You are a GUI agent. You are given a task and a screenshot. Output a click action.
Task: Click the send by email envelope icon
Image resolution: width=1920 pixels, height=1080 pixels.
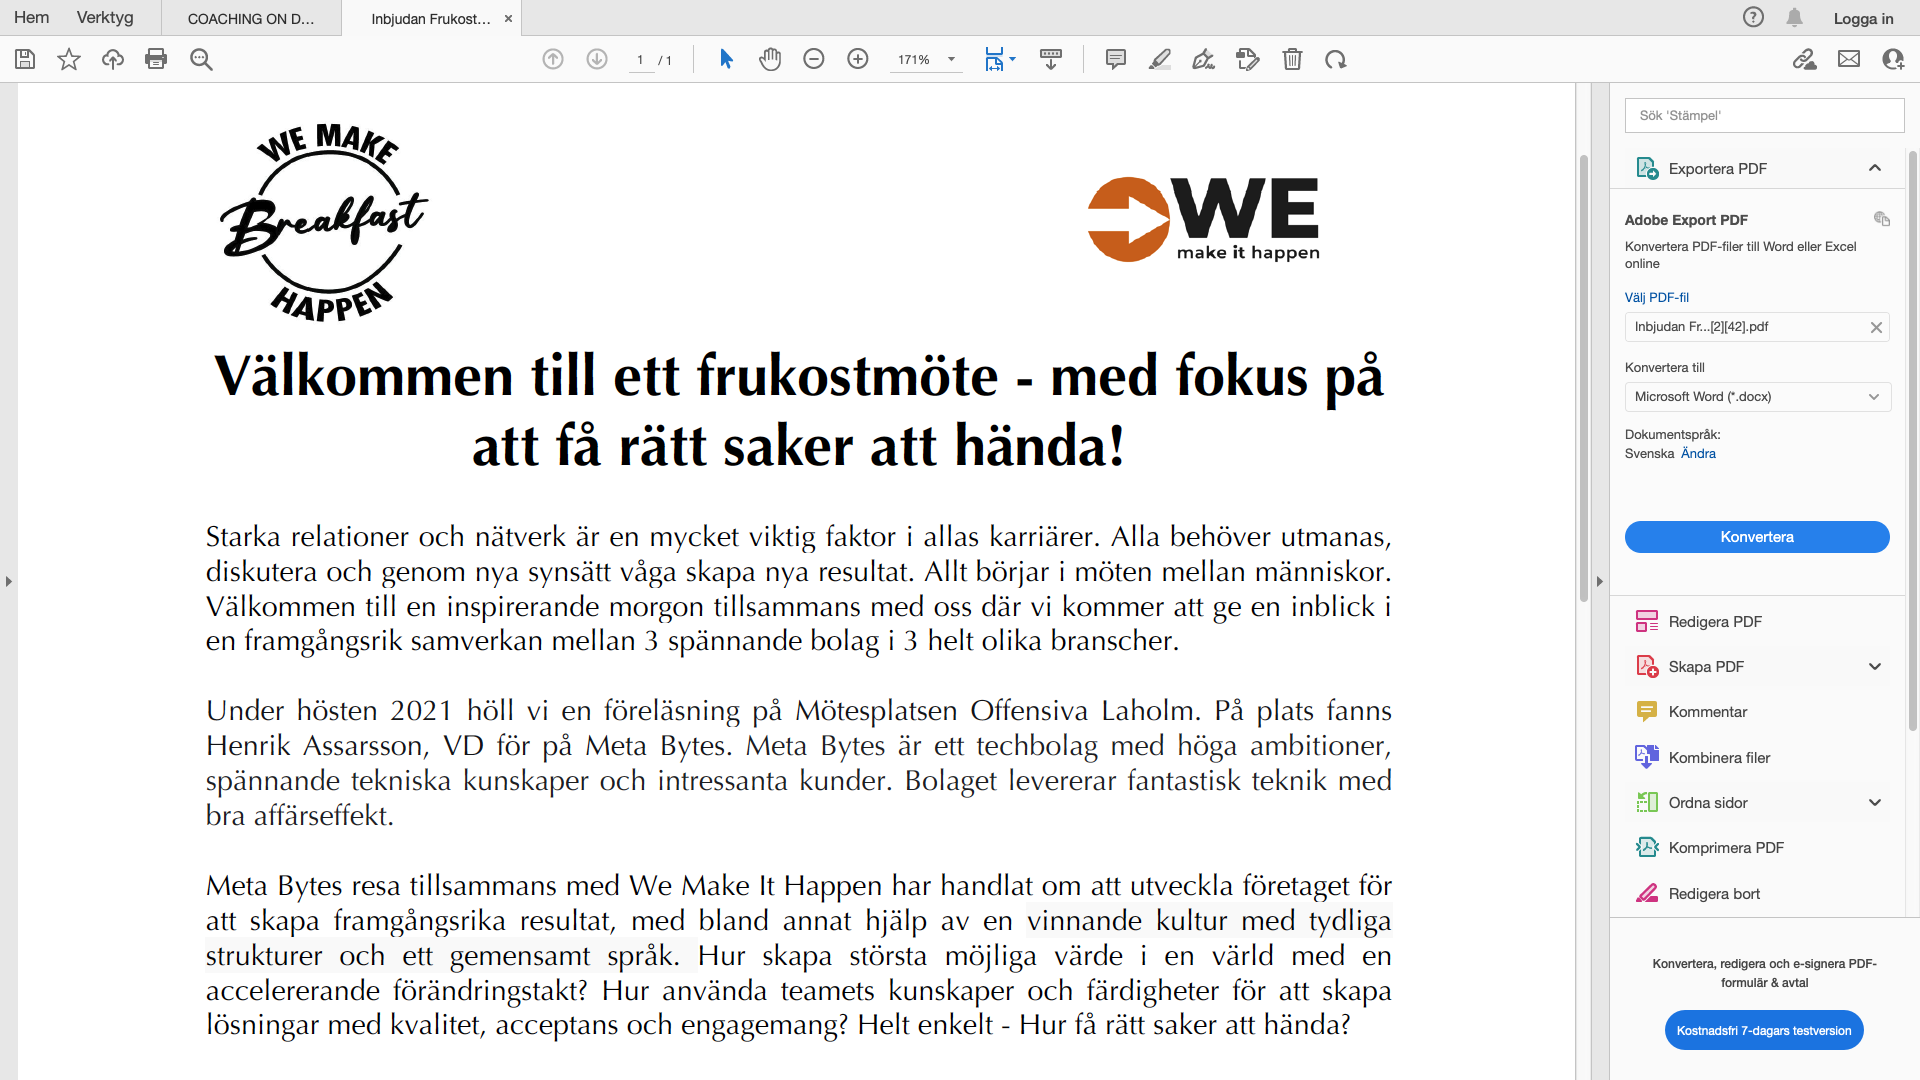point(1849,60)
